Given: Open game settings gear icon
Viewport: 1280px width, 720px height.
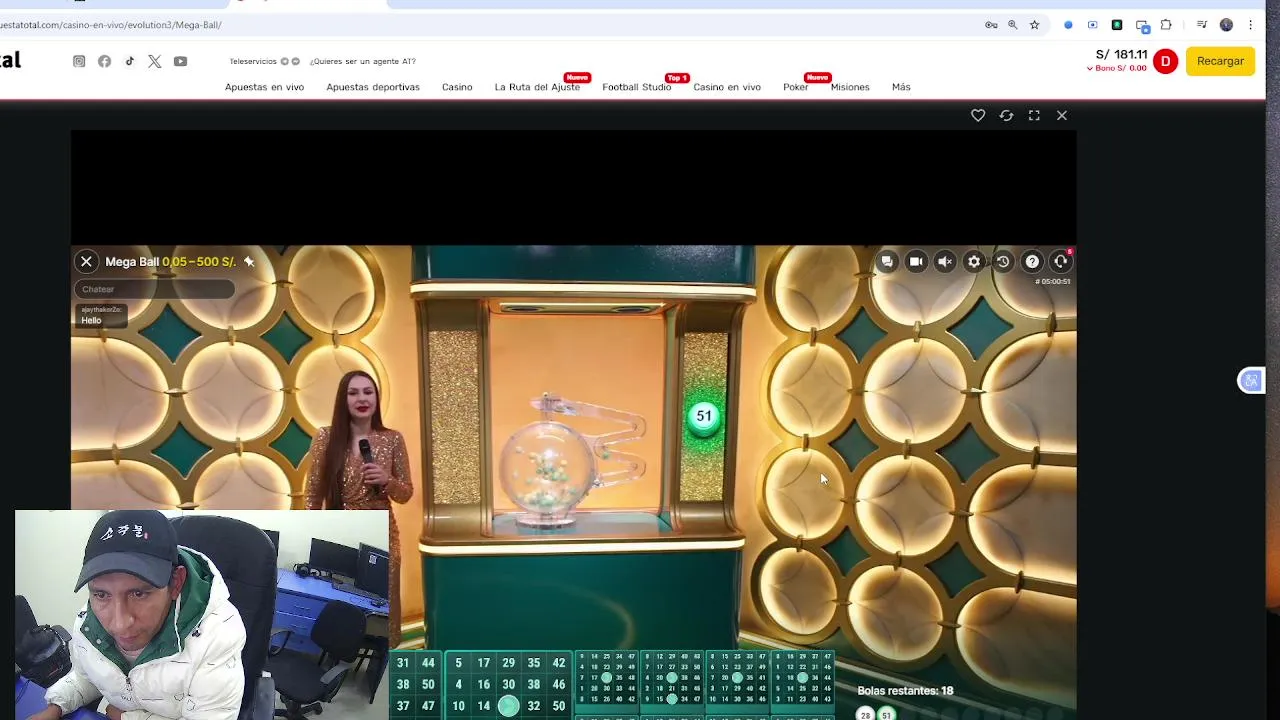Looking at the screenshot, I should (x=974, y=262).
